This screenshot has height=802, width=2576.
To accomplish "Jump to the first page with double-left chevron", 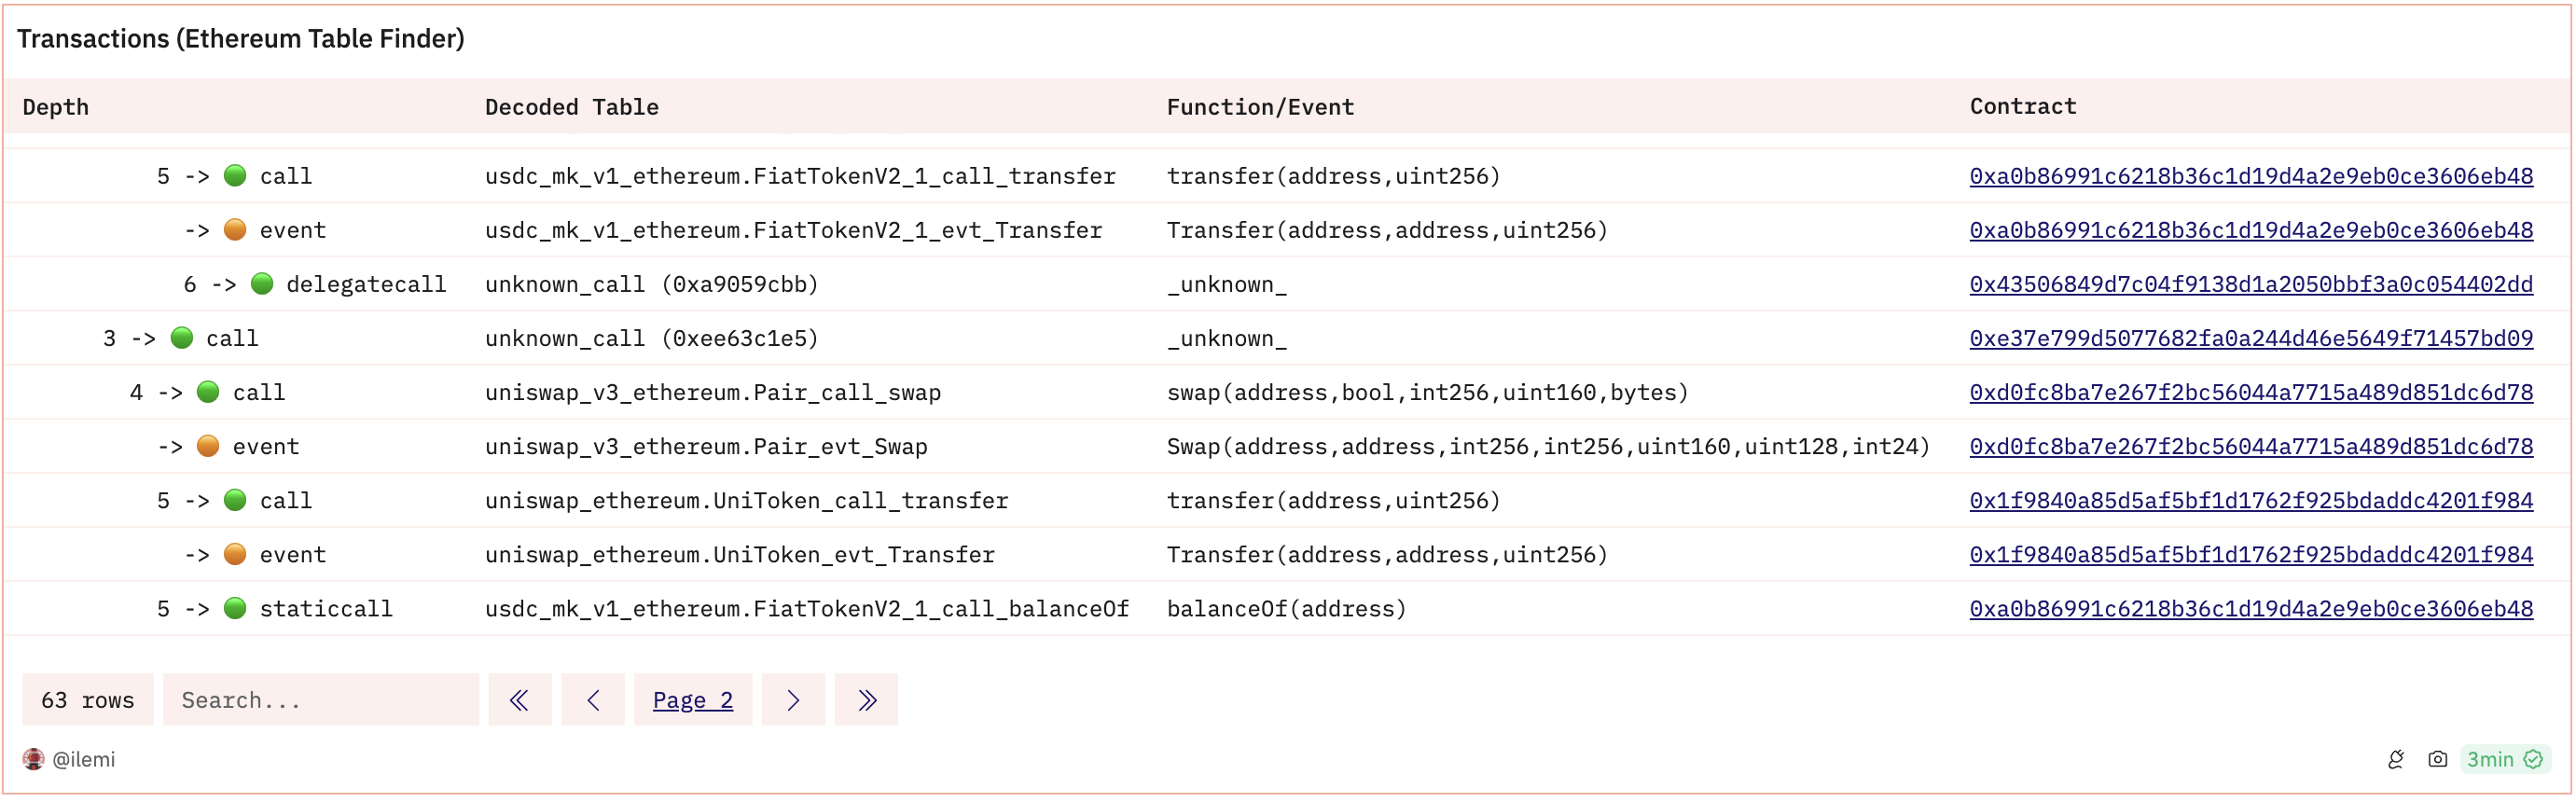I will point(519,700).
